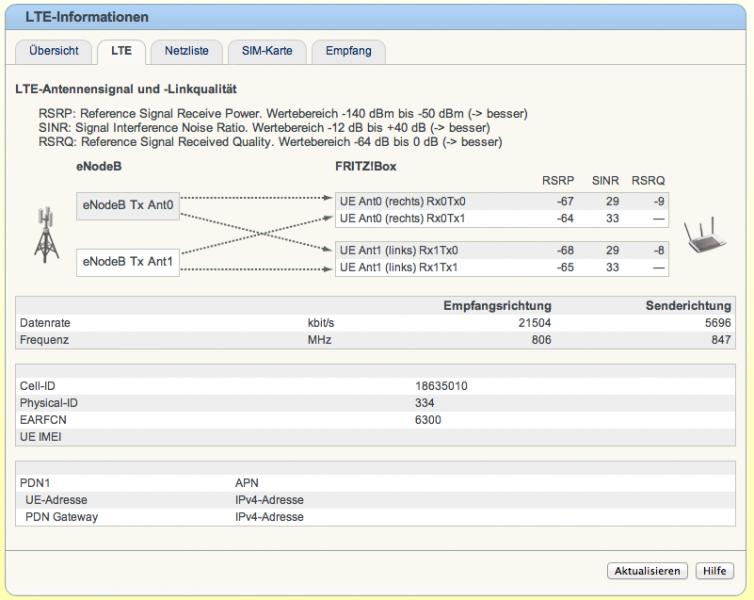The height and width of the screenshot is (600, 754).
Task: Click the cell tower icon
Action: point(47,235)
